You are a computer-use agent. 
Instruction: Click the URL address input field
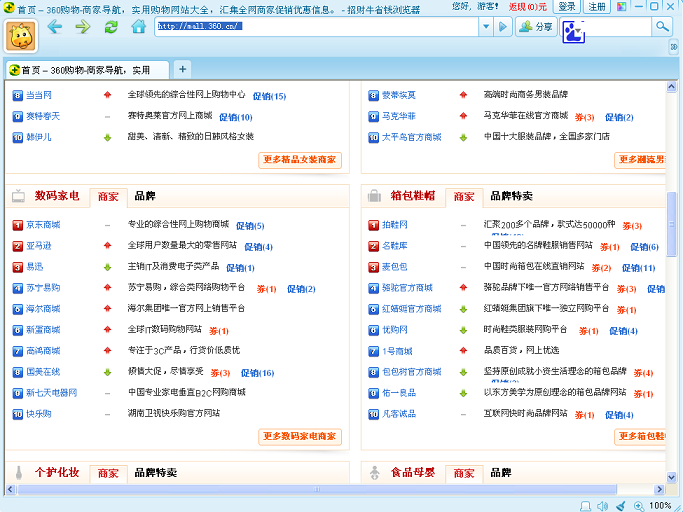320,26
